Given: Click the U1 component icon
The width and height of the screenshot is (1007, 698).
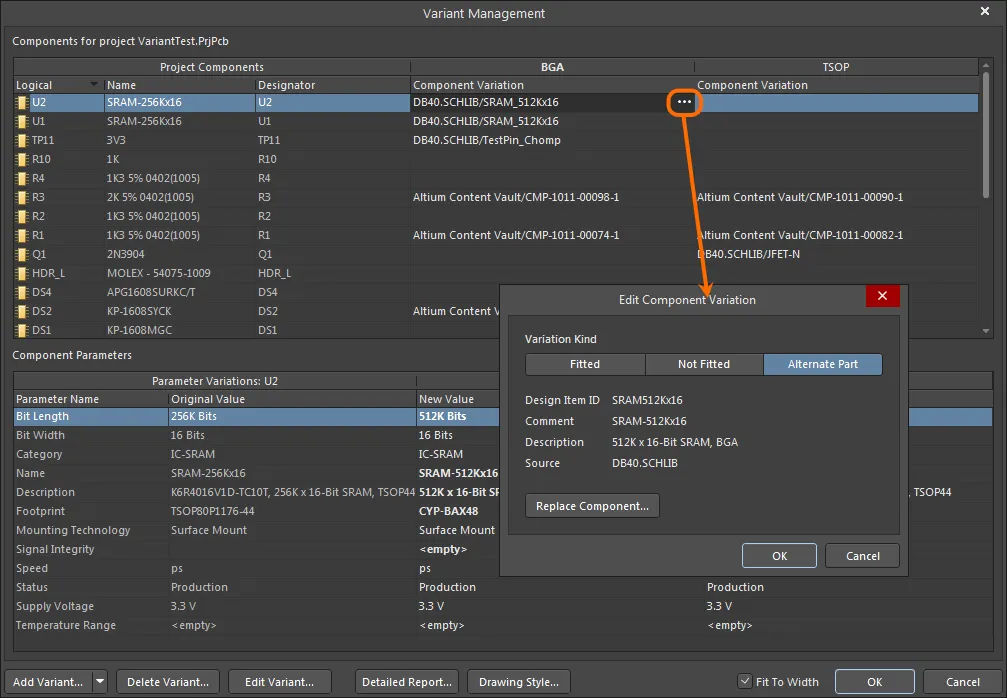Looking at the screenshot, I should pyautogui.click(x=22, y=121).
